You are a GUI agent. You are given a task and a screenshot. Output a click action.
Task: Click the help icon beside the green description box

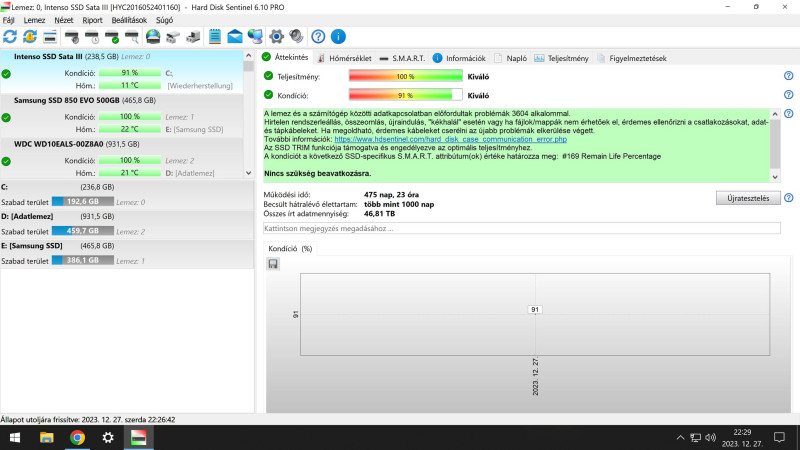tap(788, 114)
